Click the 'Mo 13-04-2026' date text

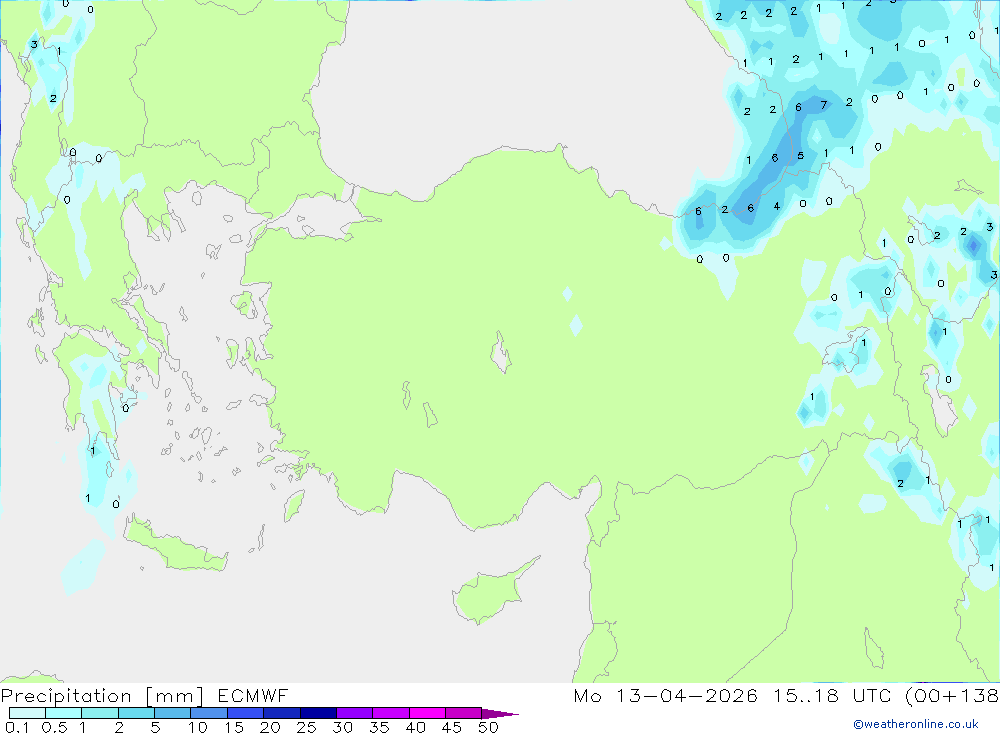tap(665, 695)
